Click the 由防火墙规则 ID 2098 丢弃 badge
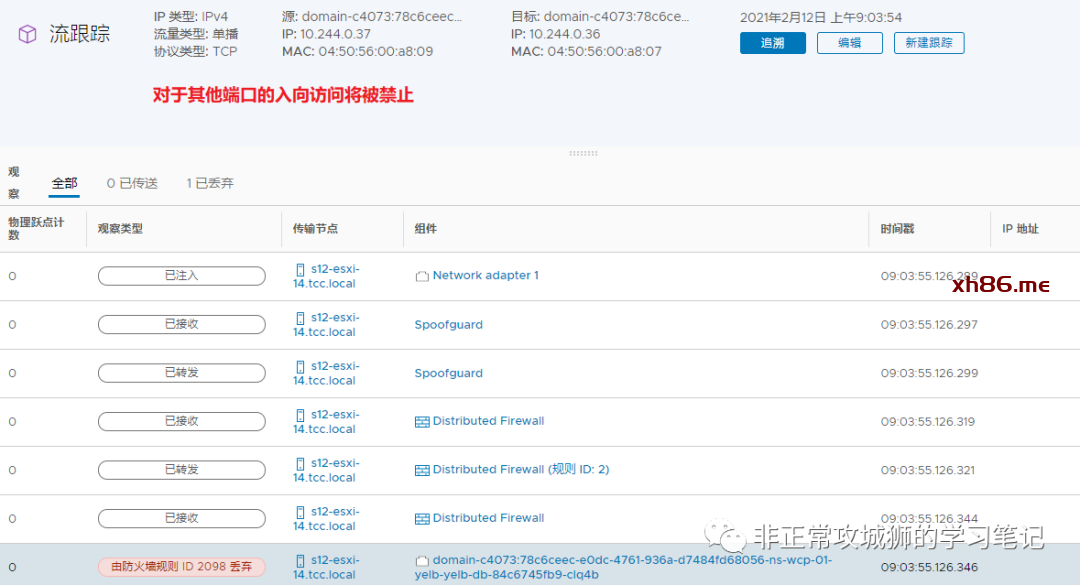This screenshot has width=1080, height=585. click(181, 567)
